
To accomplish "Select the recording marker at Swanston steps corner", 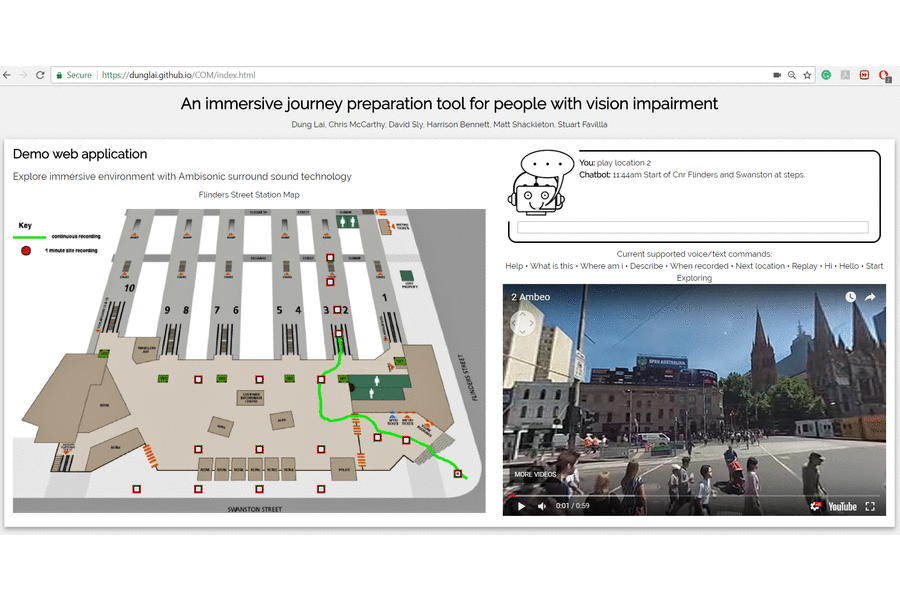I will (x=458, y=474).
